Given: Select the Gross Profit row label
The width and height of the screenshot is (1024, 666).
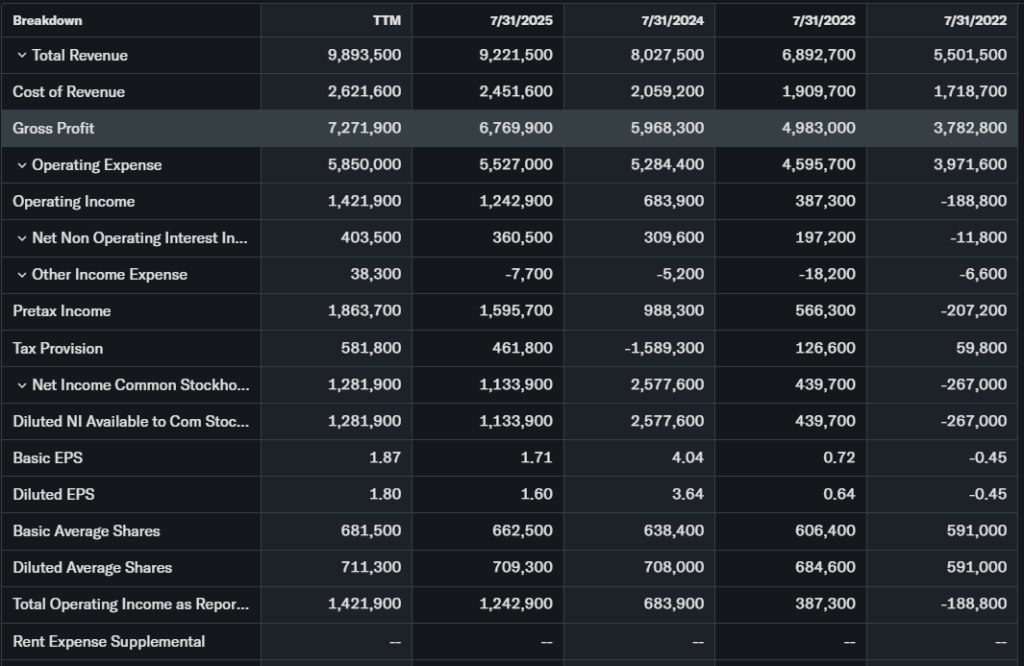Looking at the screenshot, I should [54, 129].
